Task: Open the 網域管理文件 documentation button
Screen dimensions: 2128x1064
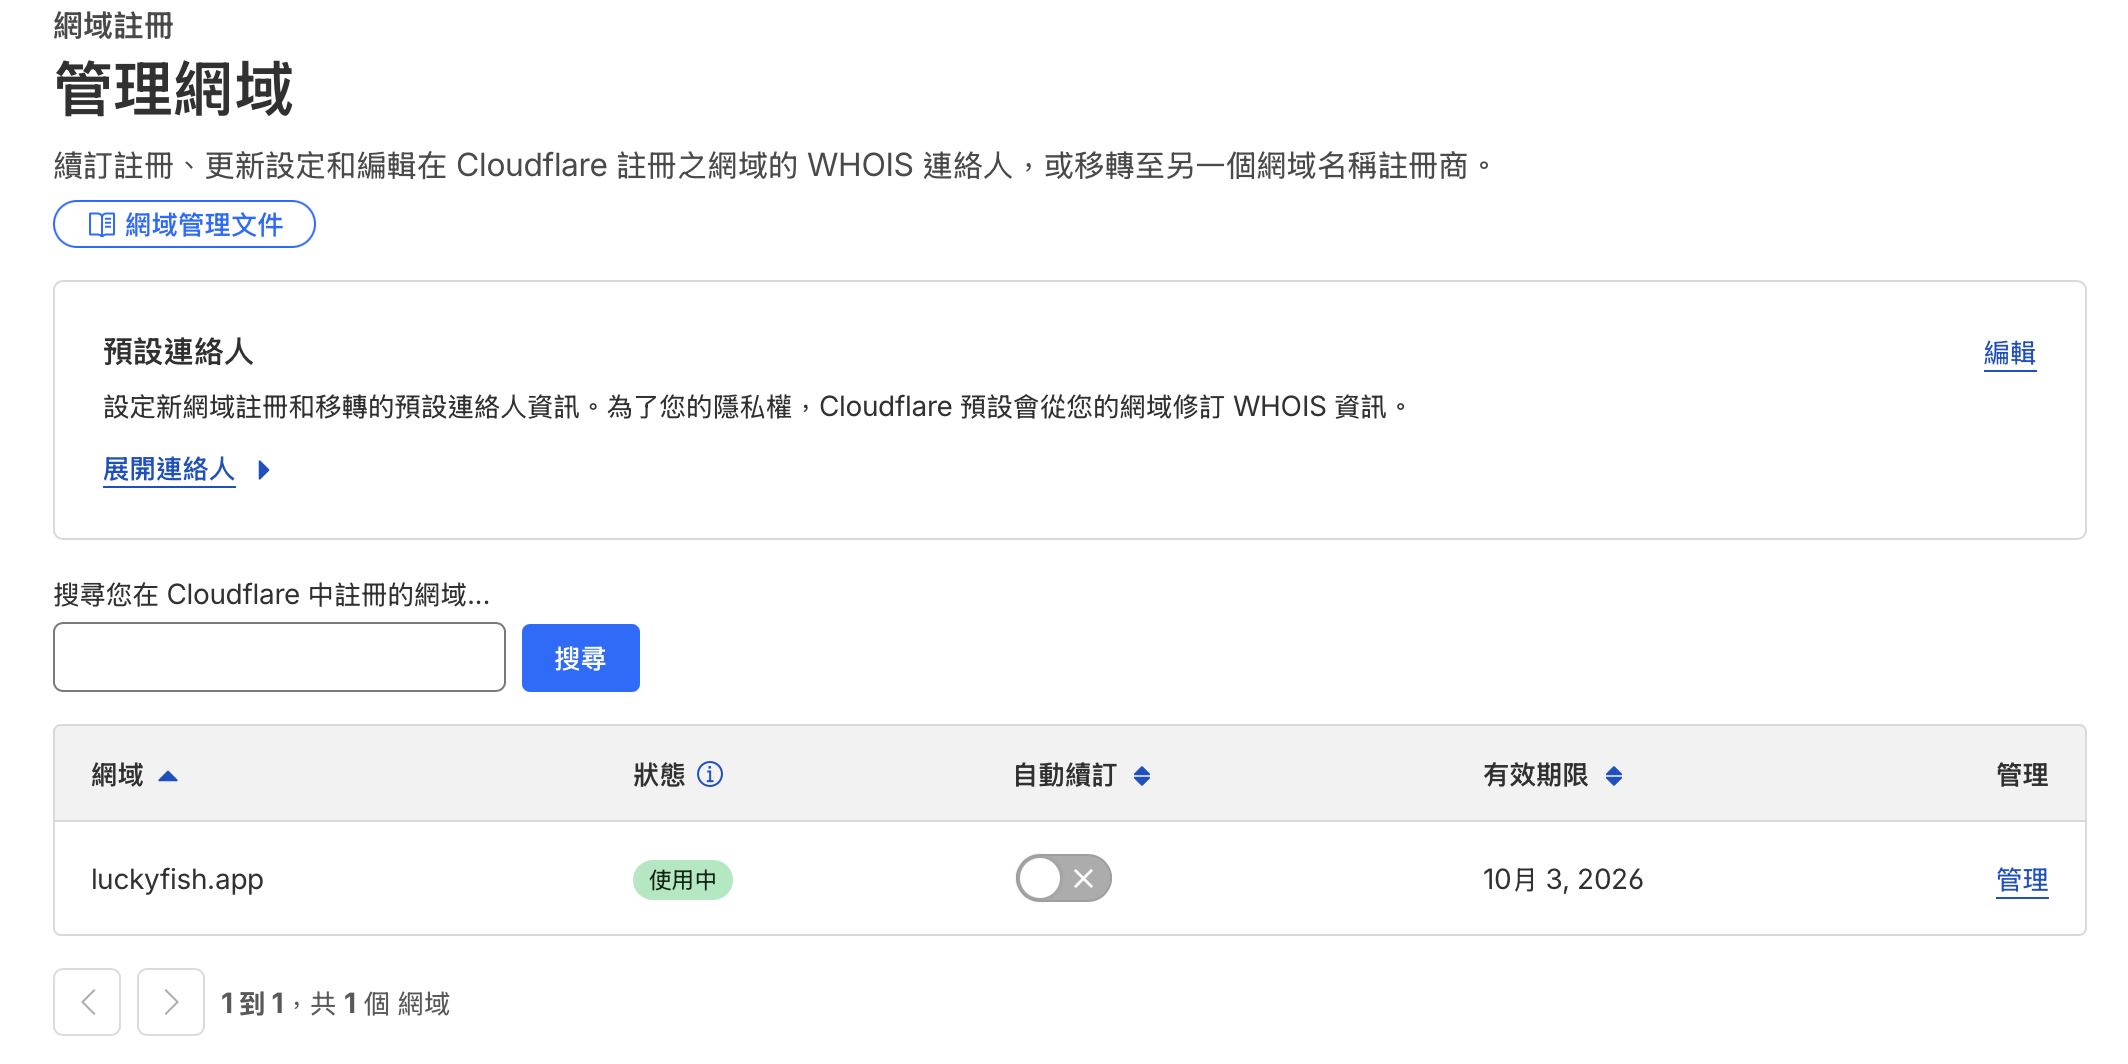Action: 185,224
